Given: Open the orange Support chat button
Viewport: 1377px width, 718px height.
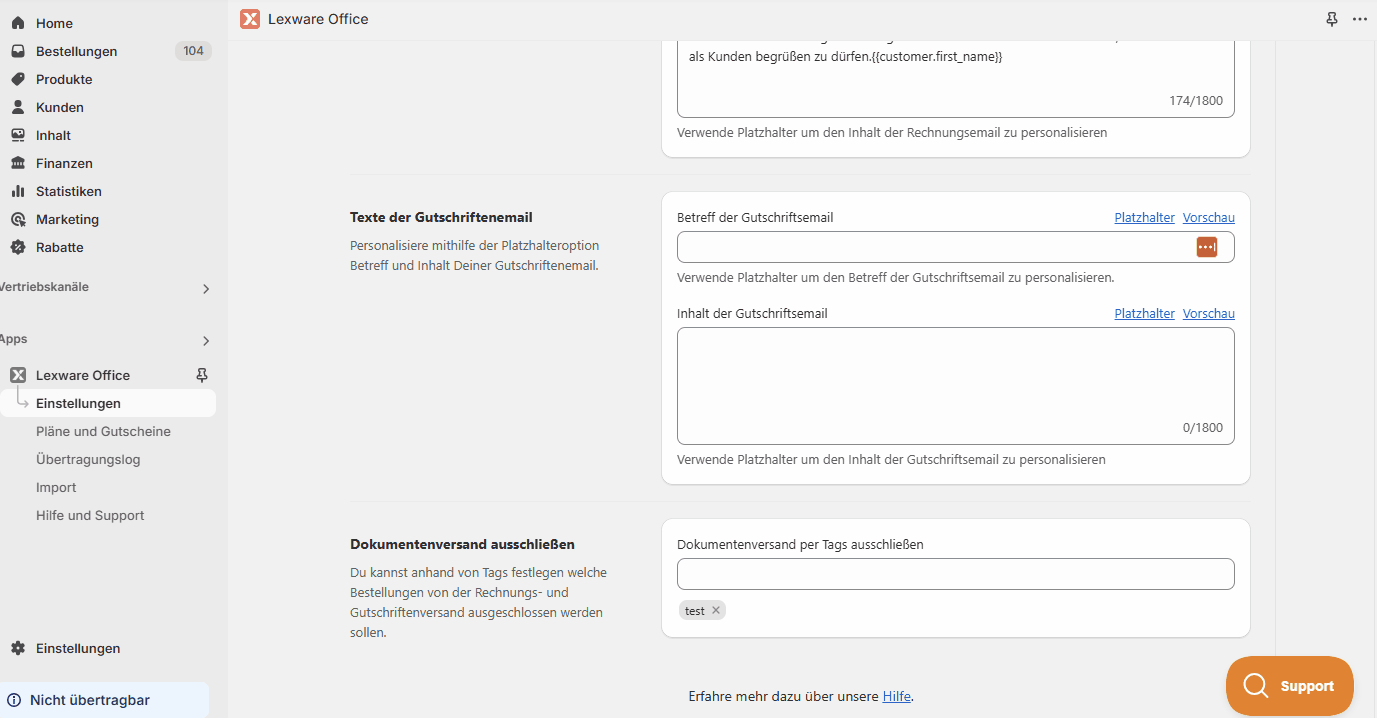Looking at the screenshot, I should click(x=1290, y=686).
